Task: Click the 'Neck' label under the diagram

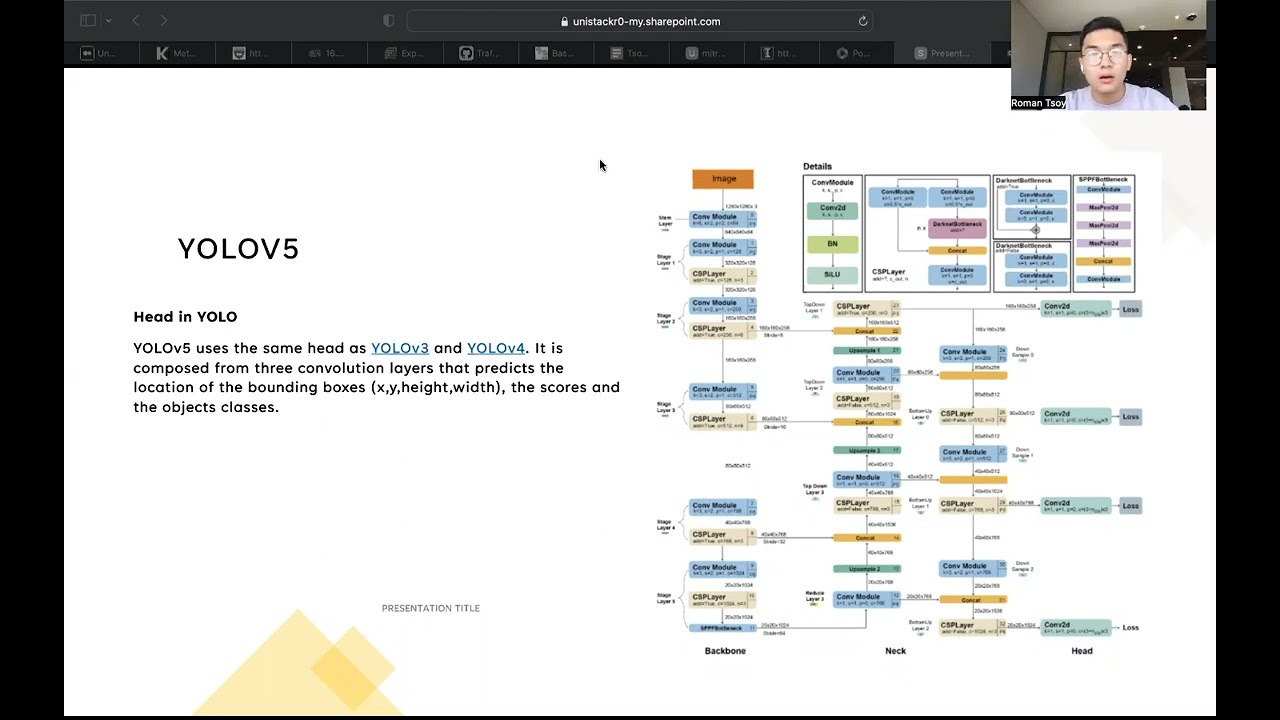Action: click(x=895, y=651)
